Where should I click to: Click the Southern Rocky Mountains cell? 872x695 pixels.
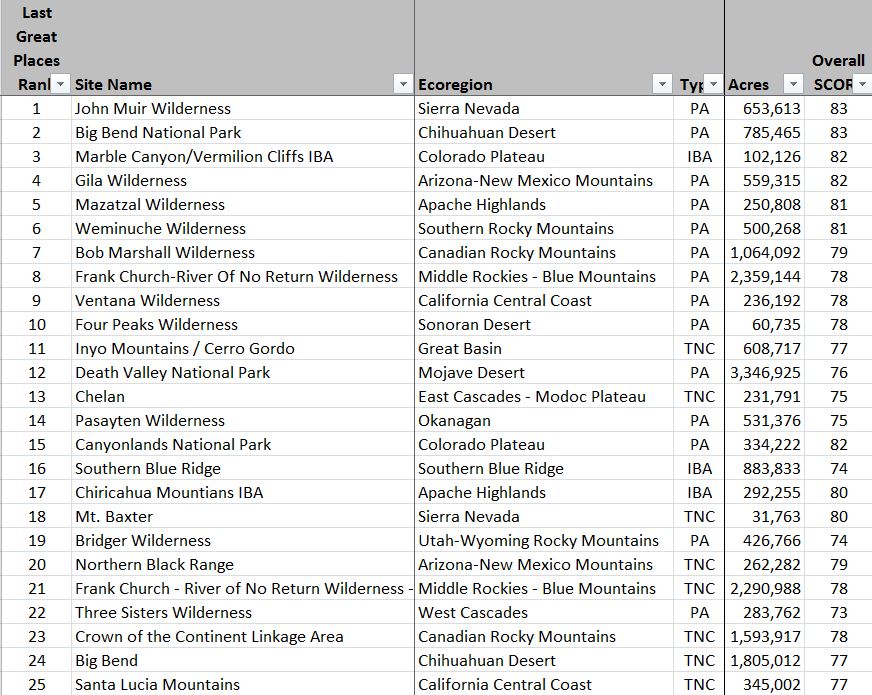[544, 229]
